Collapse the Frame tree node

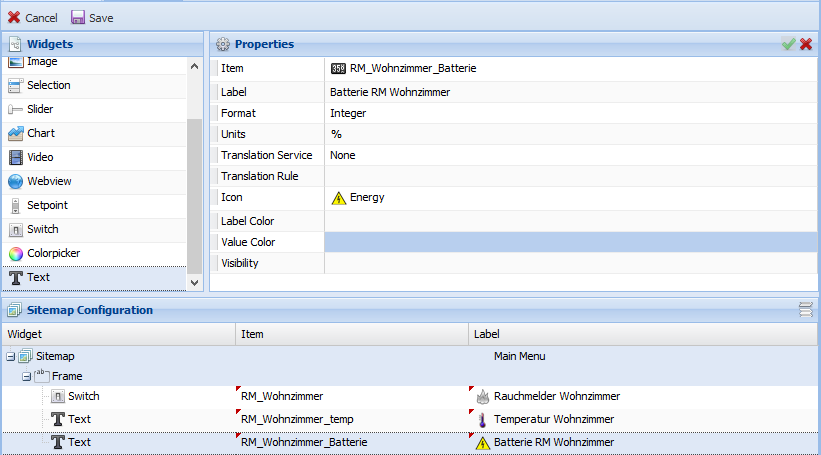point(26,376)
